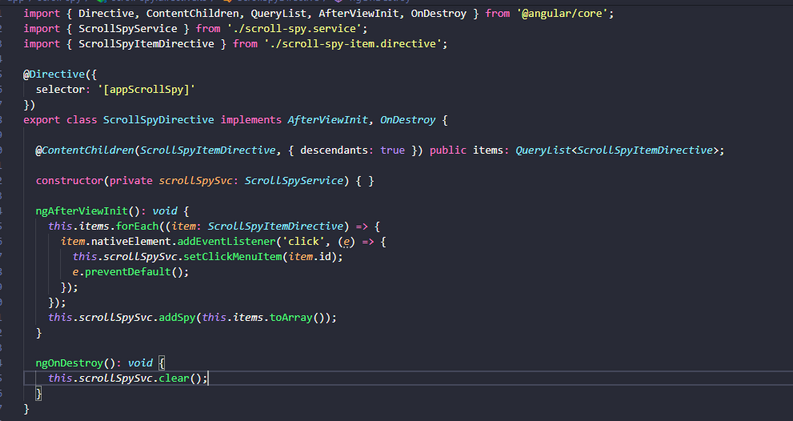Click ScrollSpyService in the second import line

(x=128, y=29)
